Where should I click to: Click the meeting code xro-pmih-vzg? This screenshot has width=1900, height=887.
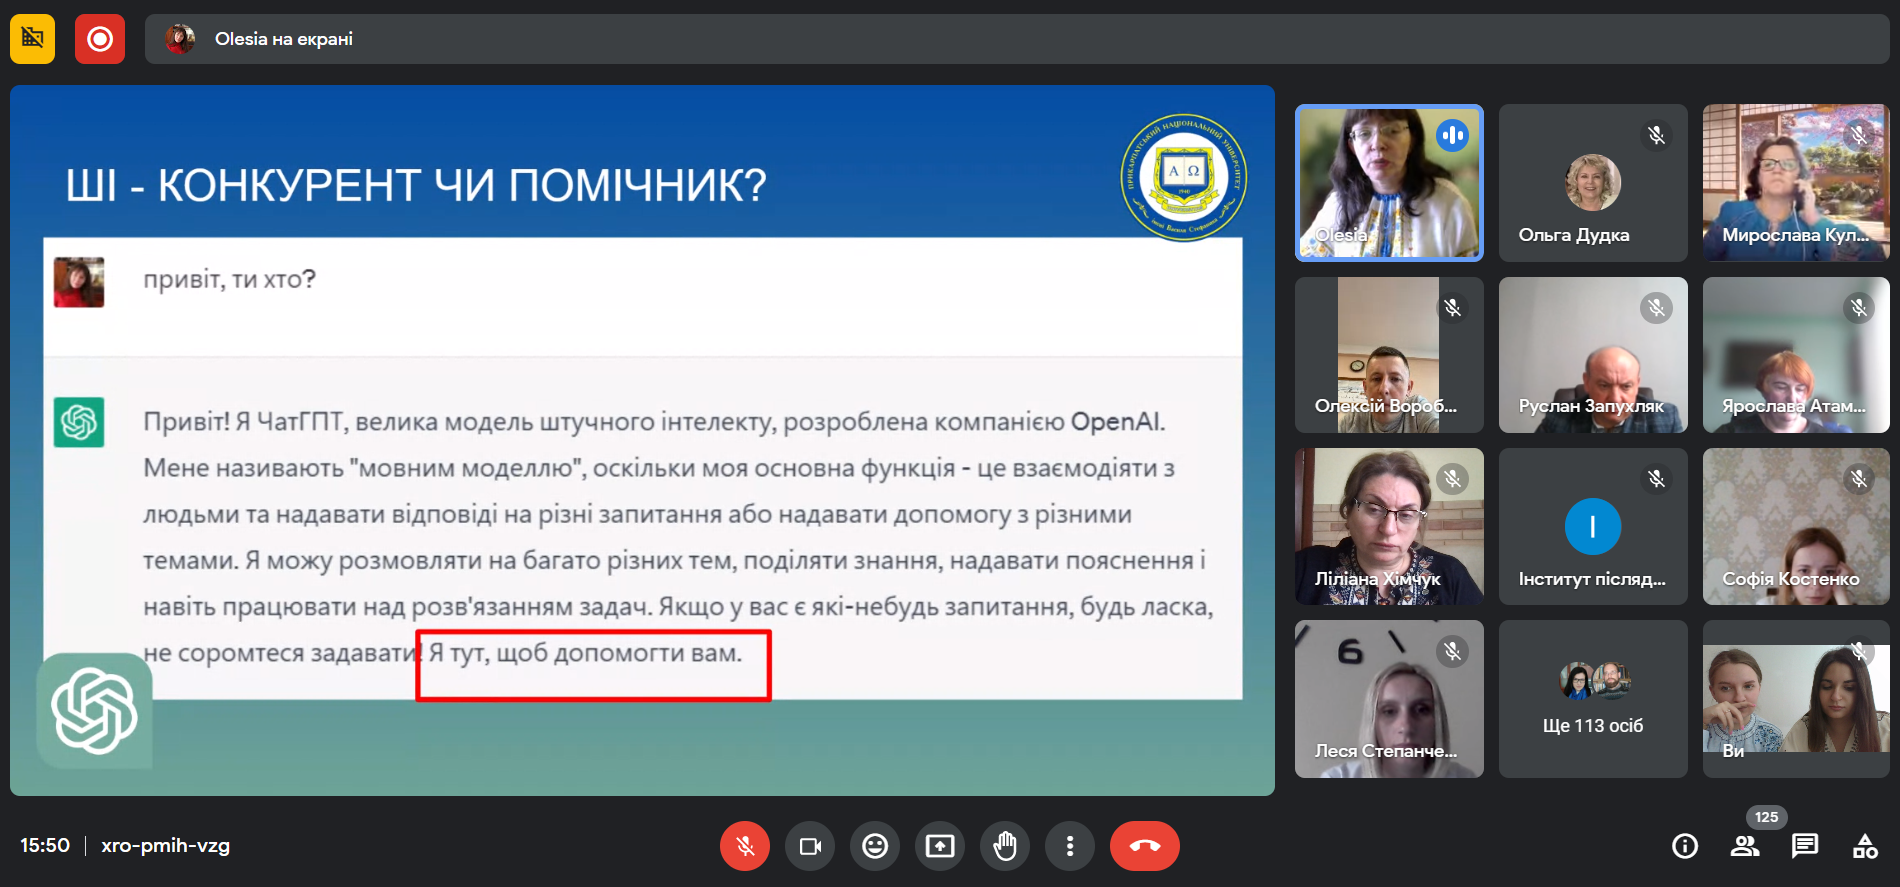coord(165,846)
